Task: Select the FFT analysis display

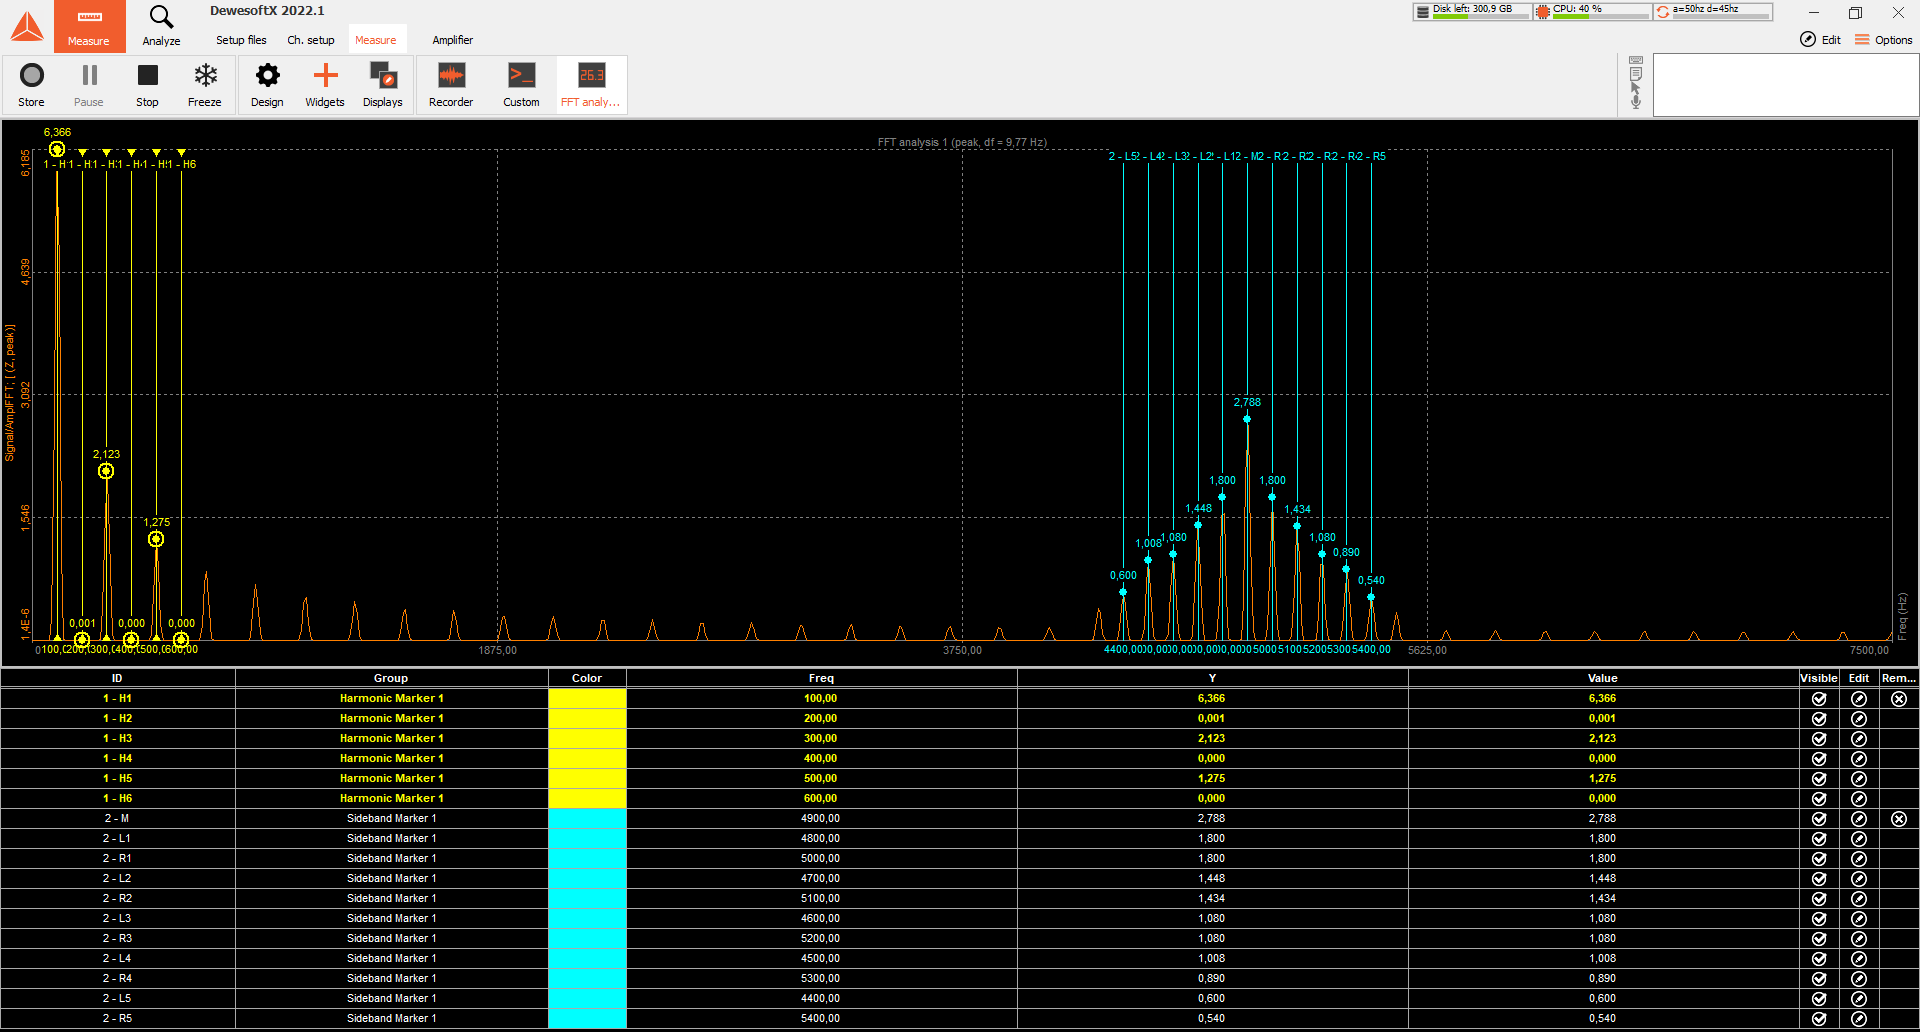Action: 591,85
